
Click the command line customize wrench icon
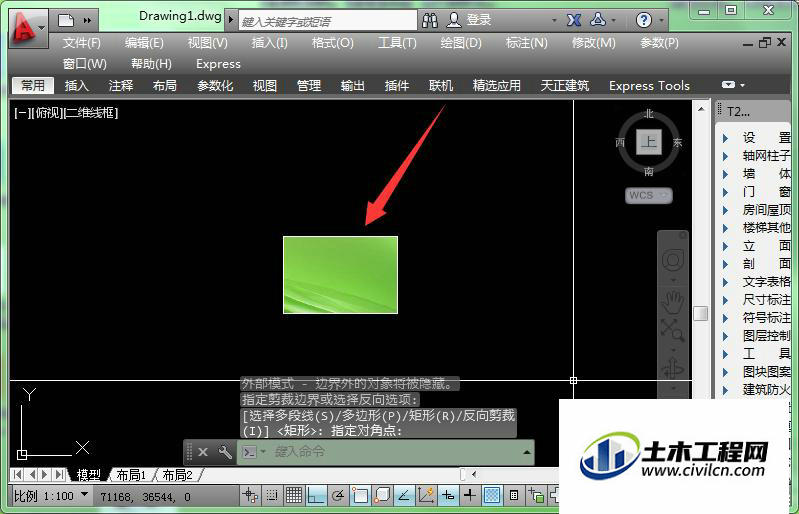(x=225, y=452)
